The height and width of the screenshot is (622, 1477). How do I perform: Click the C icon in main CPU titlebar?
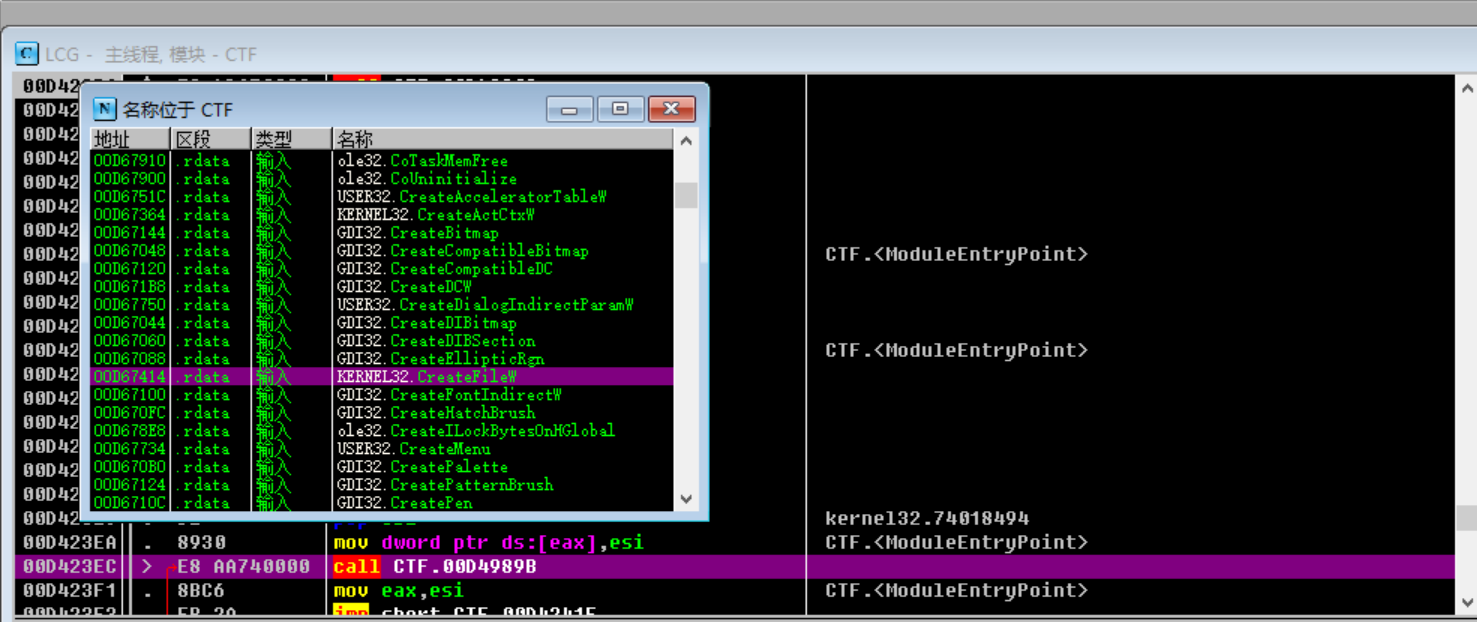click(x=24, y=54)
